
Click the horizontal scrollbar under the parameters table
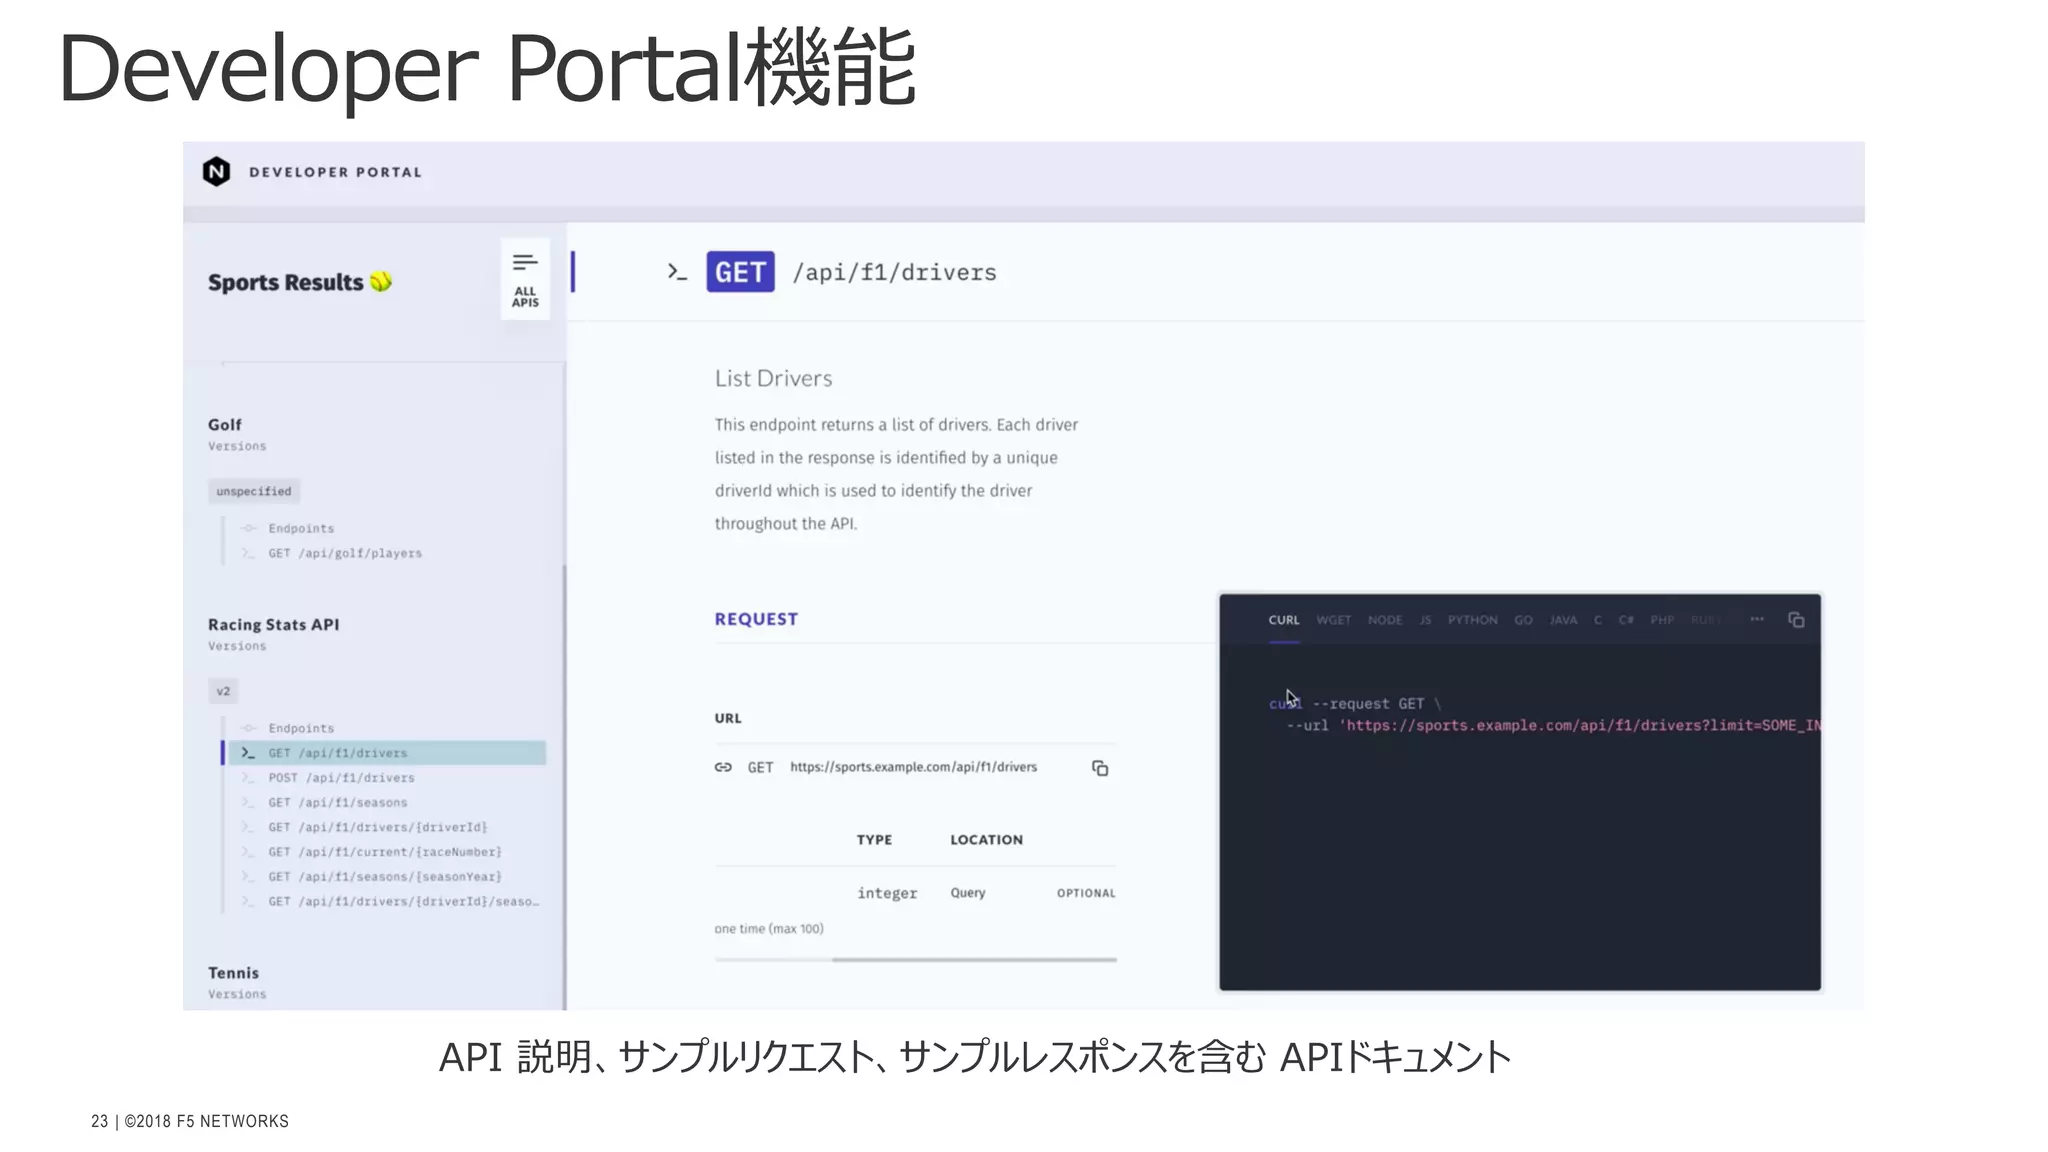pyautogui.click(x=974, y=959)
